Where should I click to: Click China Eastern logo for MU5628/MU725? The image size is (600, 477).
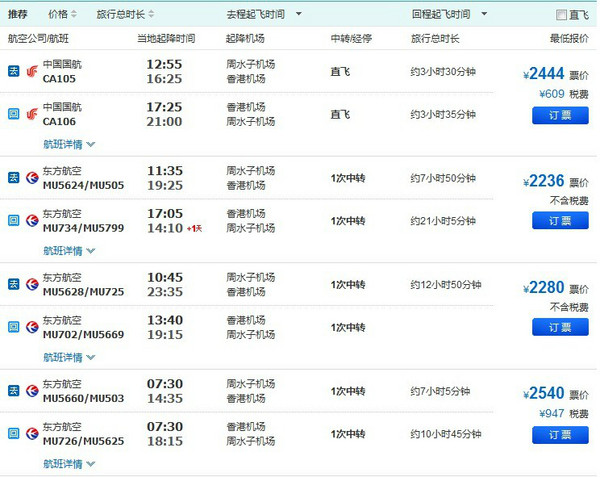coord(32,284)
